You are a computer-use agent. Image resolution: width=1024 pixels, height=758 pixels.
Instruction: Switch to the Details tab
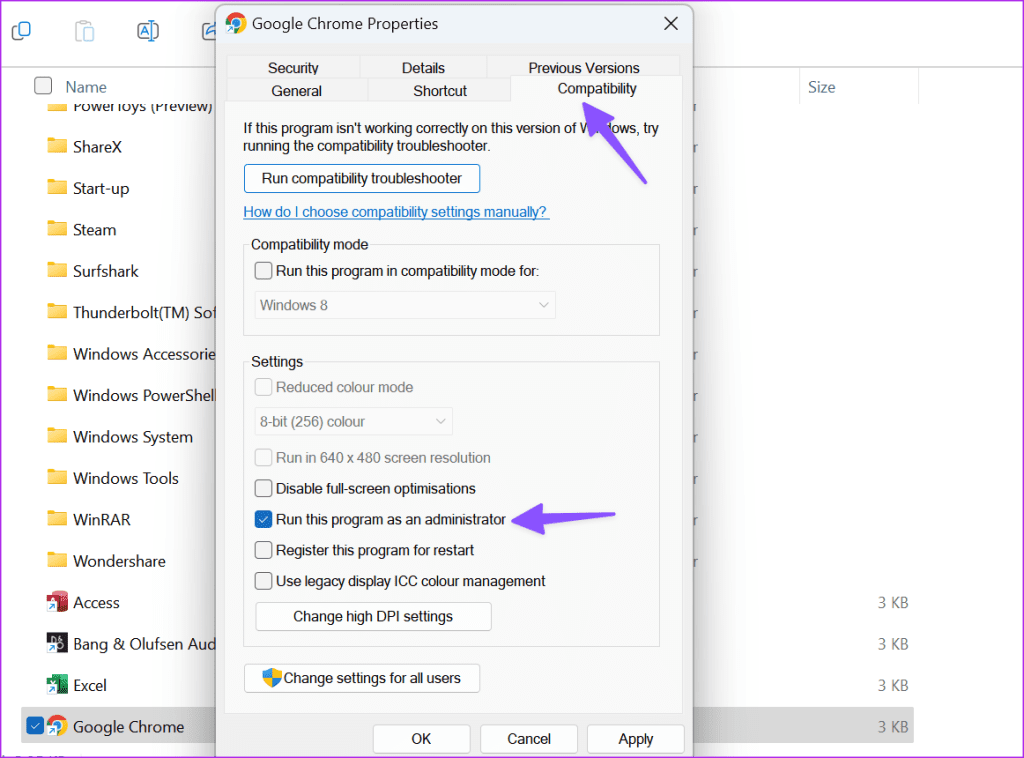[423, 68]
